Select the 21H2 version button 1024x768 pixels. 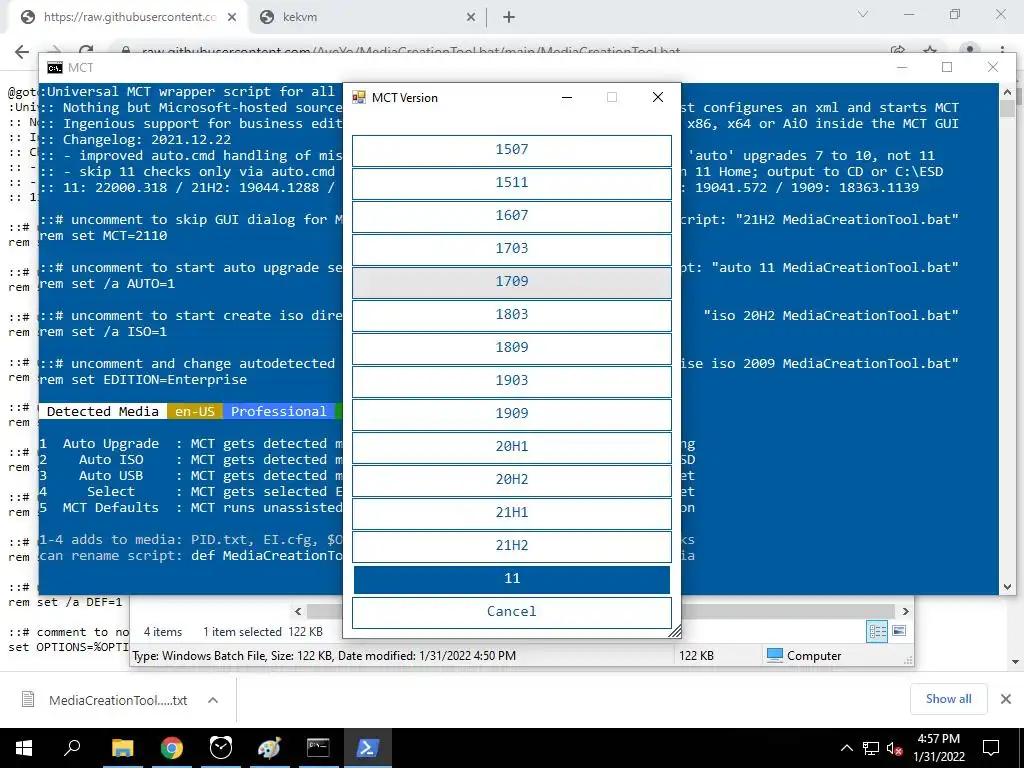tap(511, 546)
